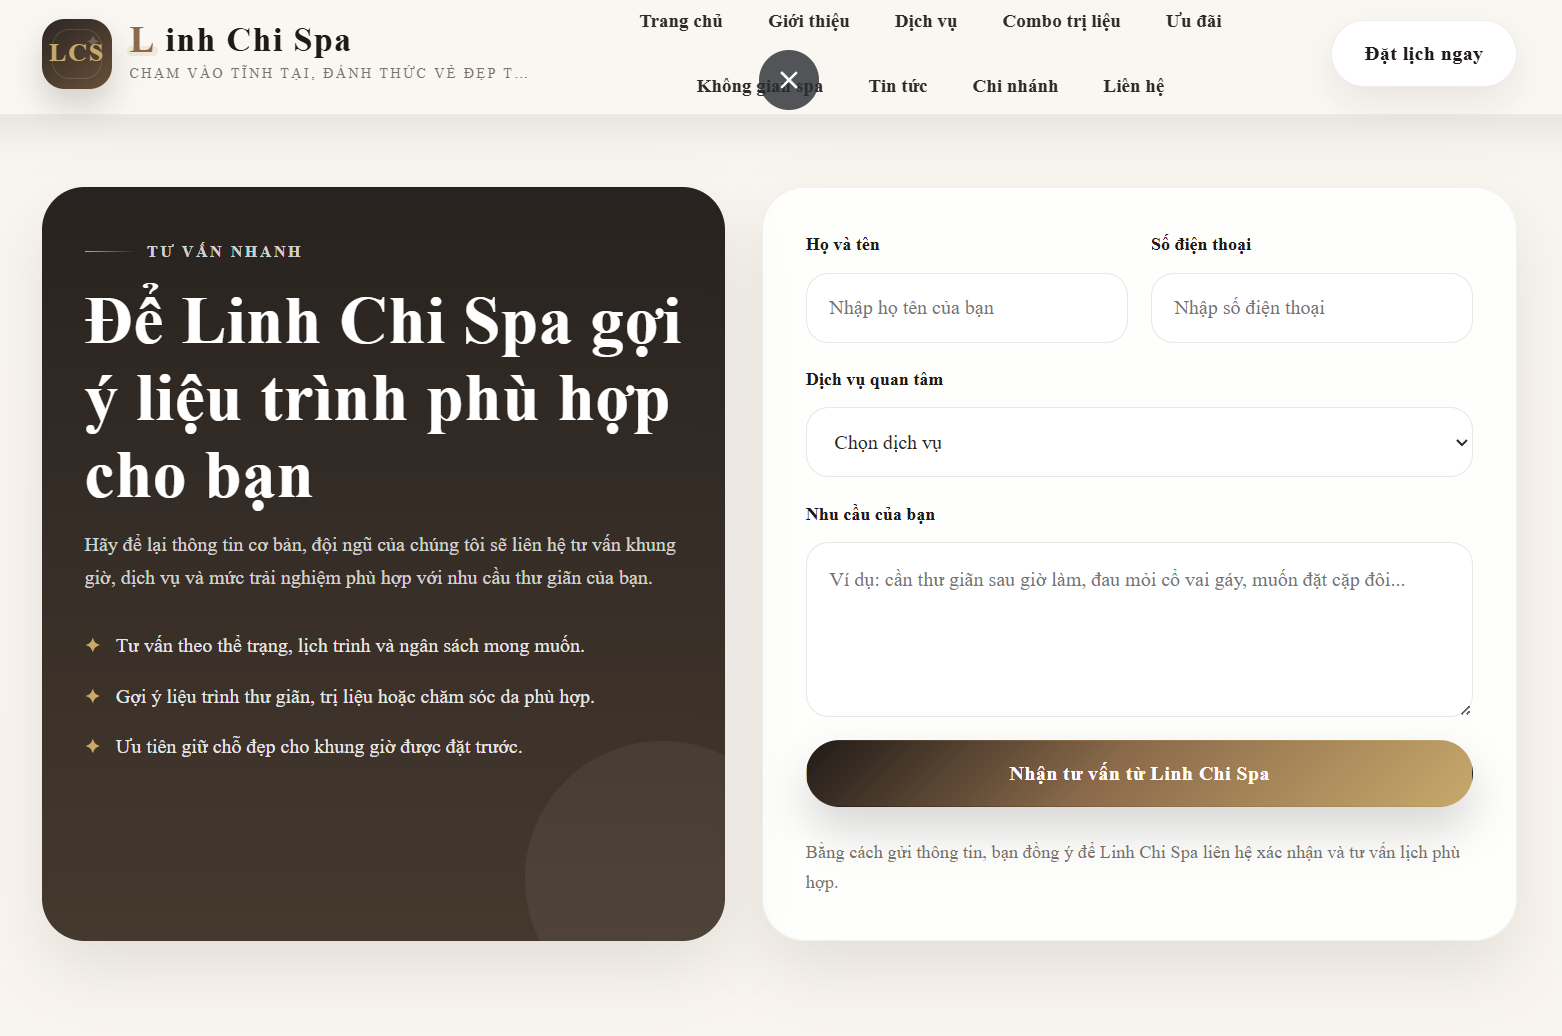Submit the form via 'Nhận tư vấn từ Linh Chi Spa'
The width and height of the screenshot is (1562, 1036).
click(1139, 773)
